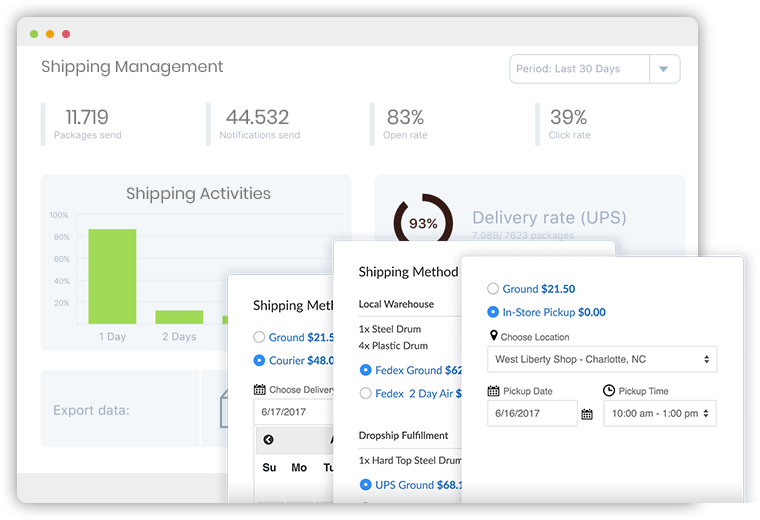Click the 1 Day green bar
The height and width of the screenshot is (520, 760).
click(x=112, y=276)
